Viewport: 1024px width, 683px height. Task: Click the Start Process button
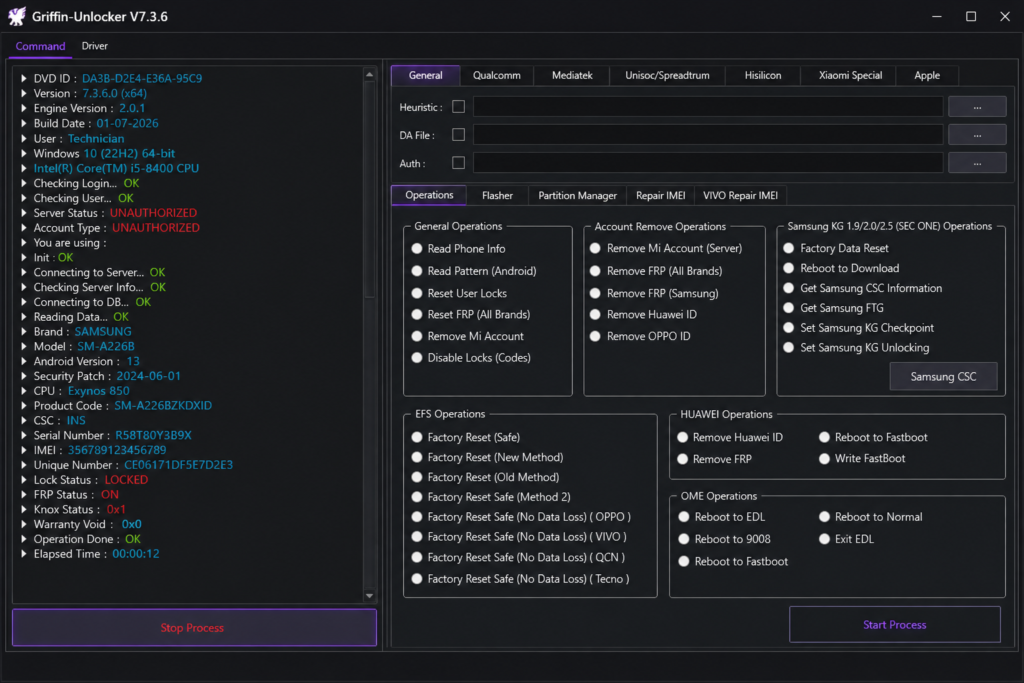[894, 625]
